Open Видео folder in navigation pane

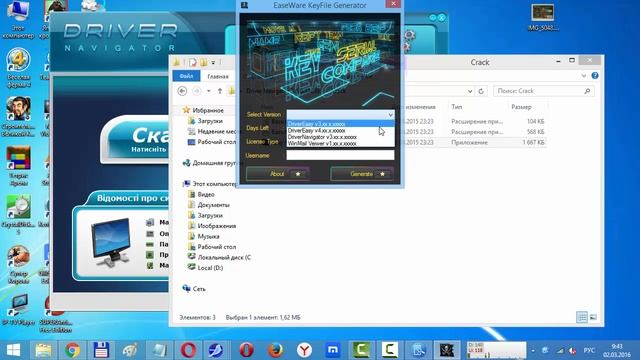point(206,195)
